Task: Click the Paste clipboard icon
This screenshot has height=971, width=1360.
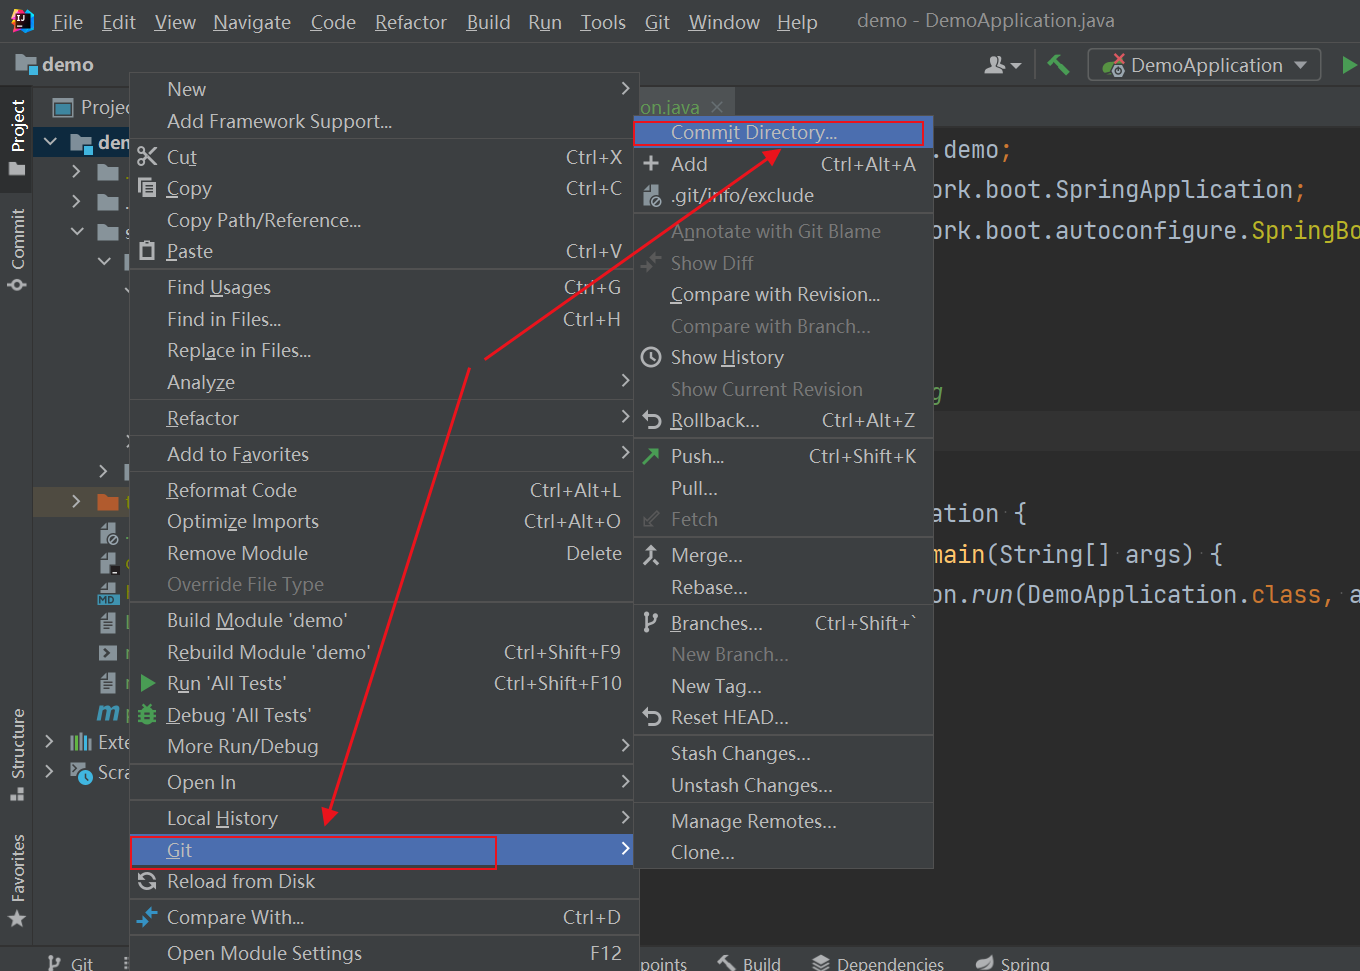Action: (x=147, y=251)
